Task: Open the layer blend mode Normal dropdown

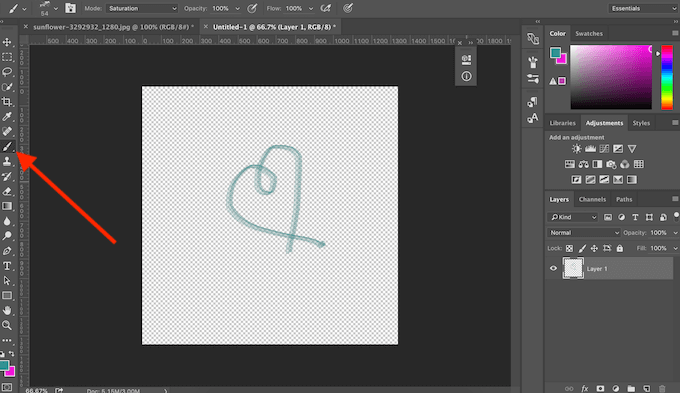Action: tap(584, 233)
